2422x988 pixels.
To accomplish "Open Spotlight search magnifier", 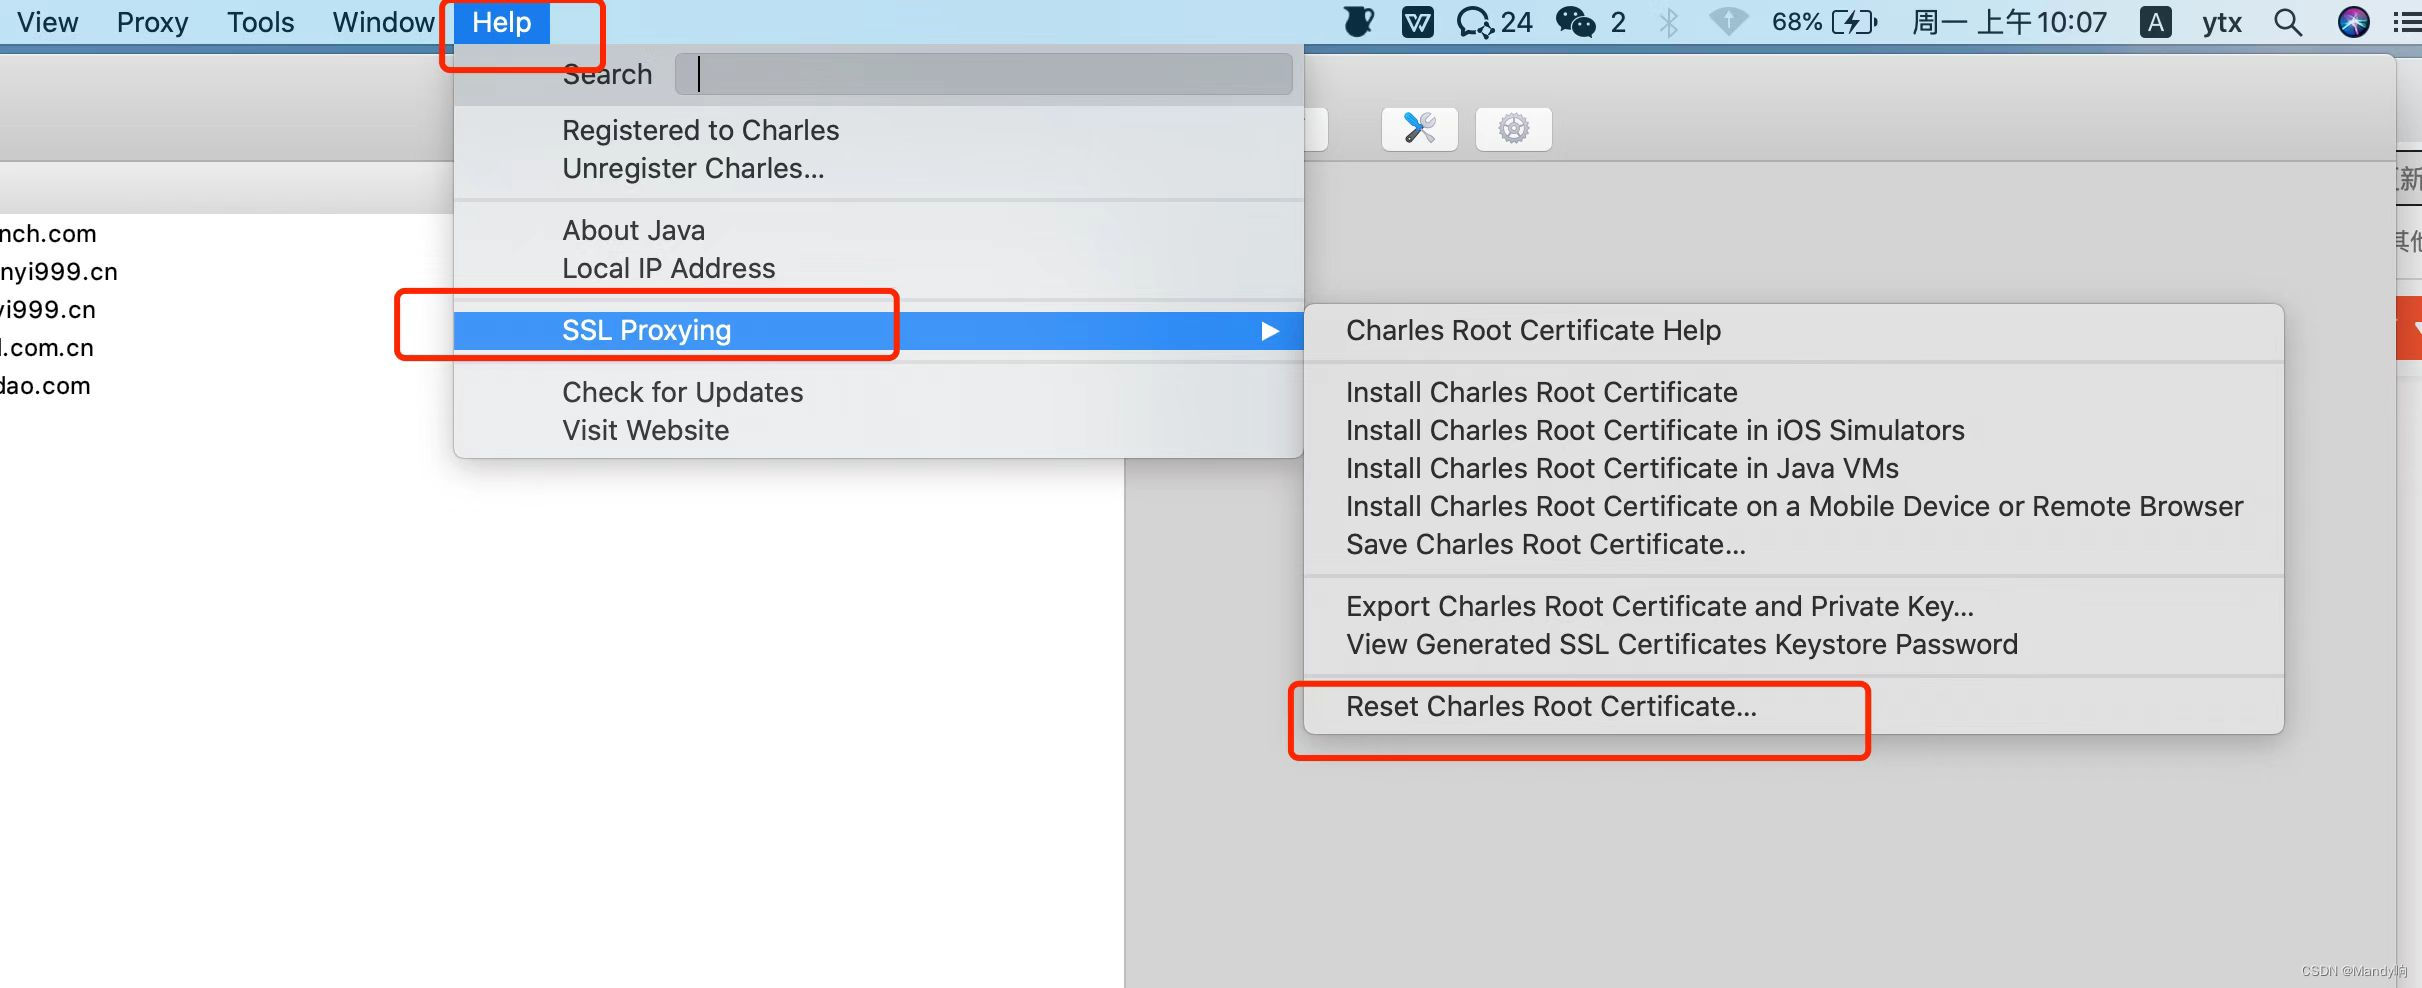I will pos(2288,22).
